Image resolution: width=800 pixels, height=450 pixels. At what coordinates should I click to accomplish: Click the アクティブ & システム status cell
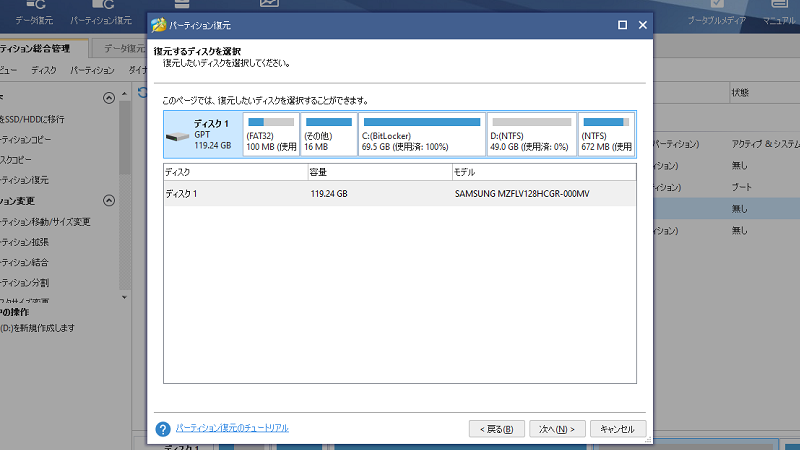765,144
